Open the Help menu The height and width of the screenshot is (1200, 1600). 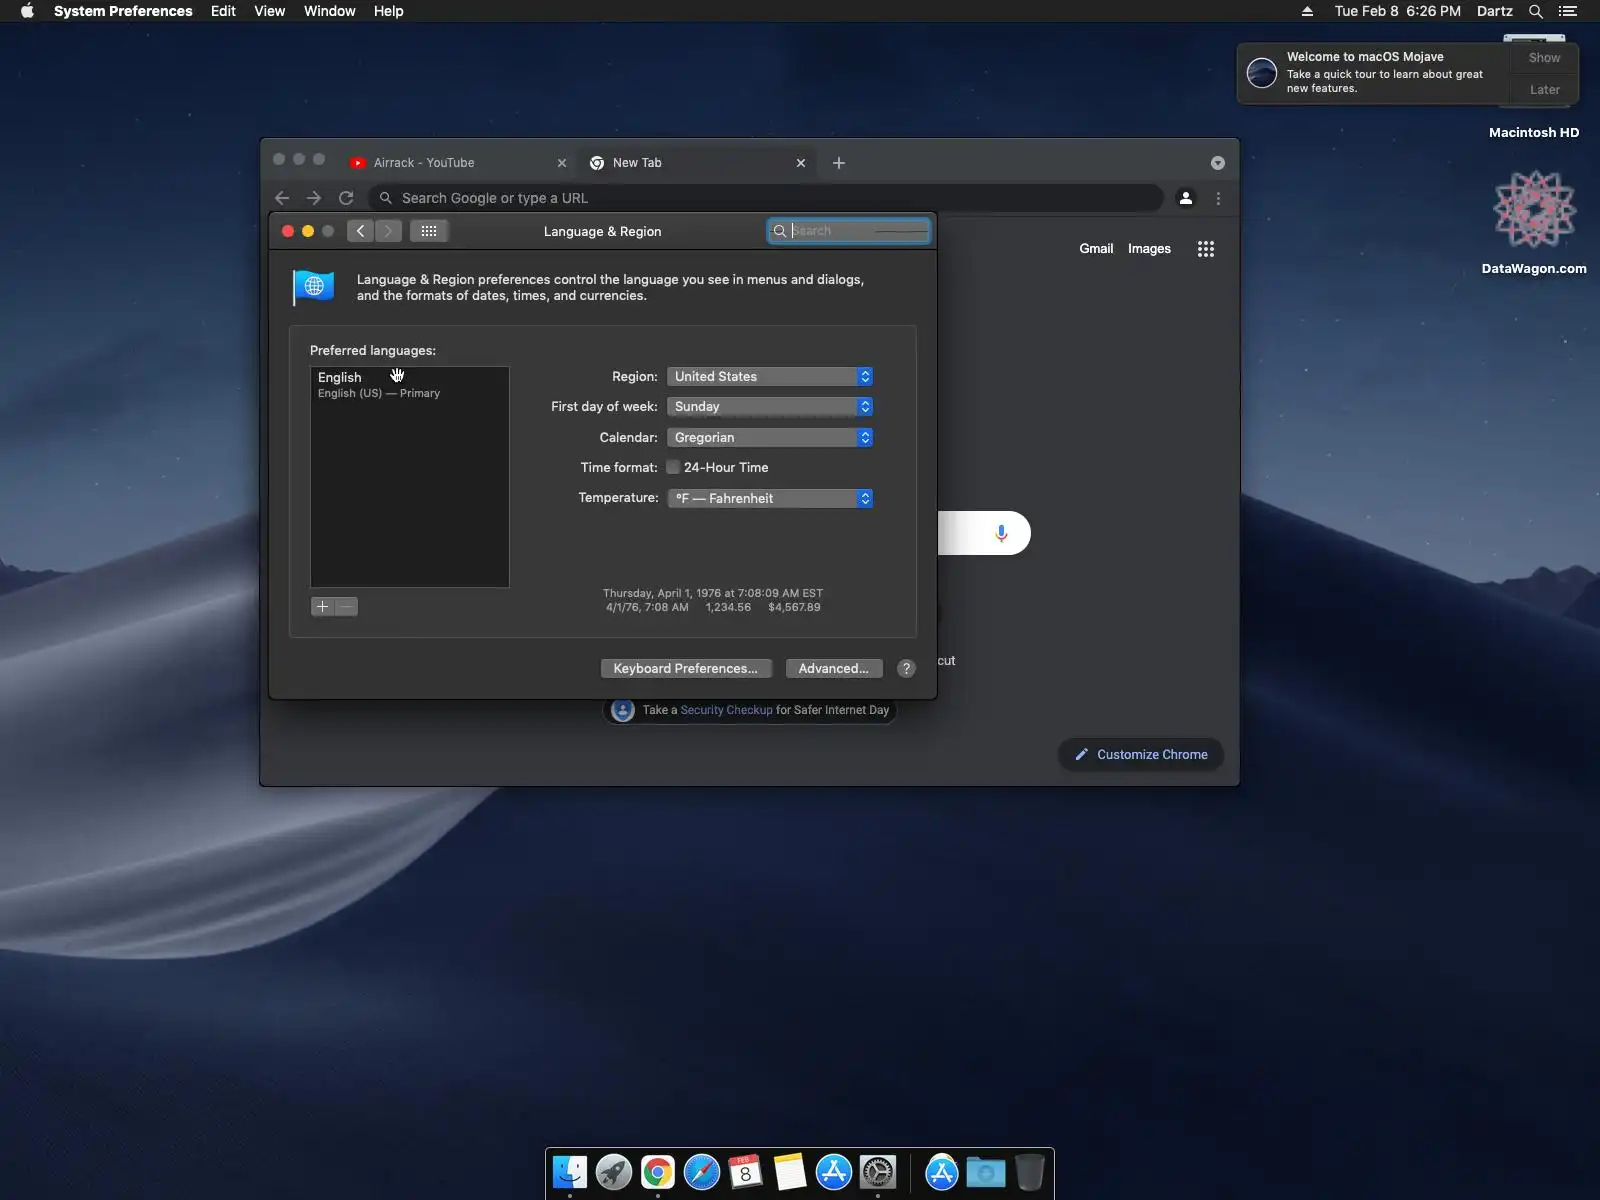coord(389,11)
